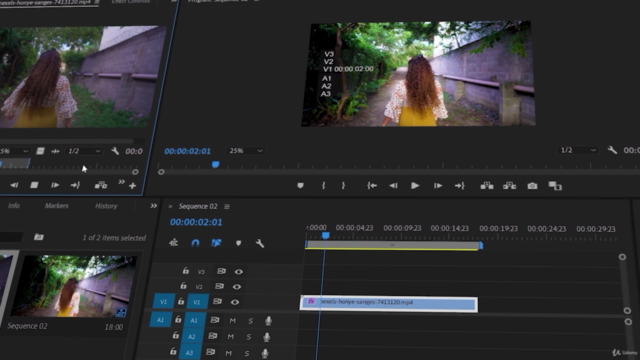
Task: Open Timeline display settings wrench
Action: pyautogui.click(x=260, y=243)
